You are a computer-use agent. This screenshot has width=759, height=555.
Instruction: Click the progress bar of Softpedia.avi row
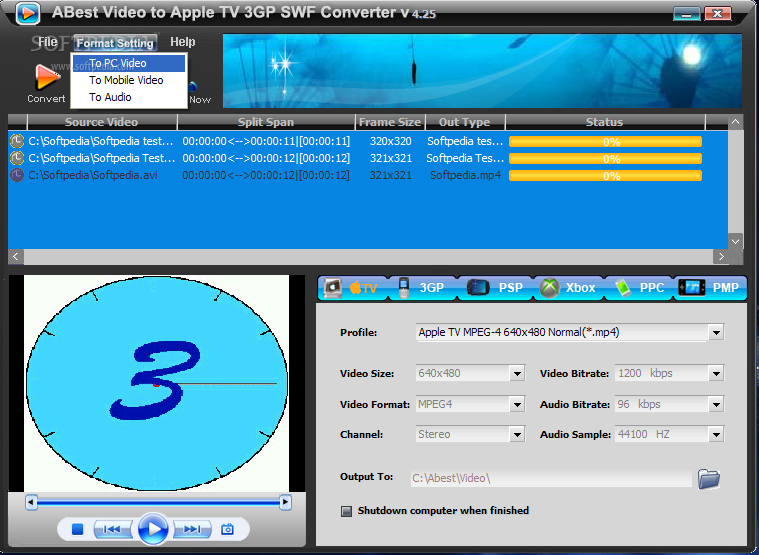605,176
